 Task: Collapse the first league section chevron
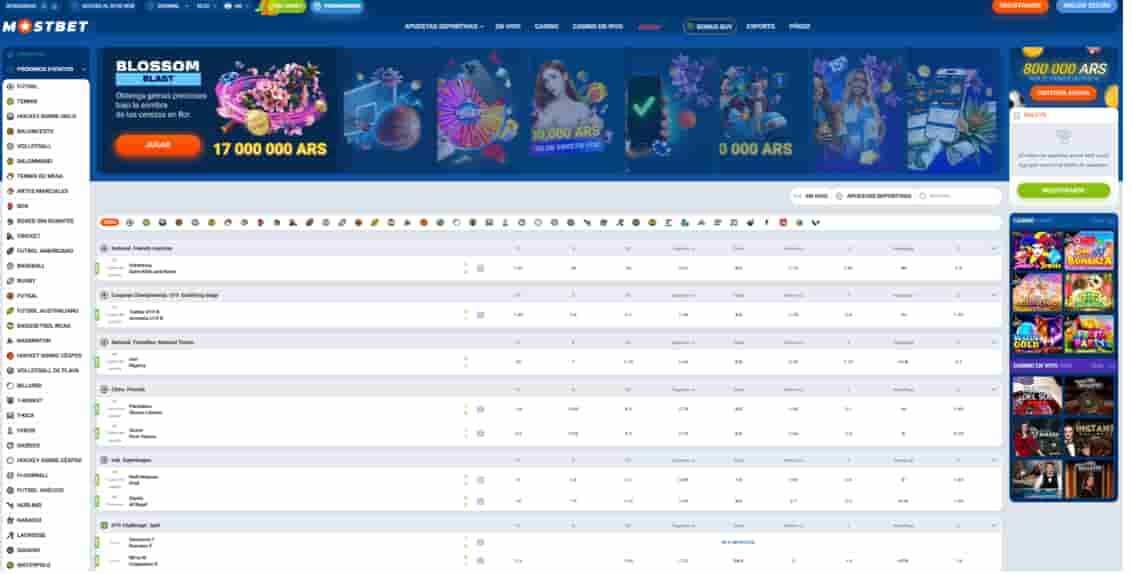pos(994,248)
